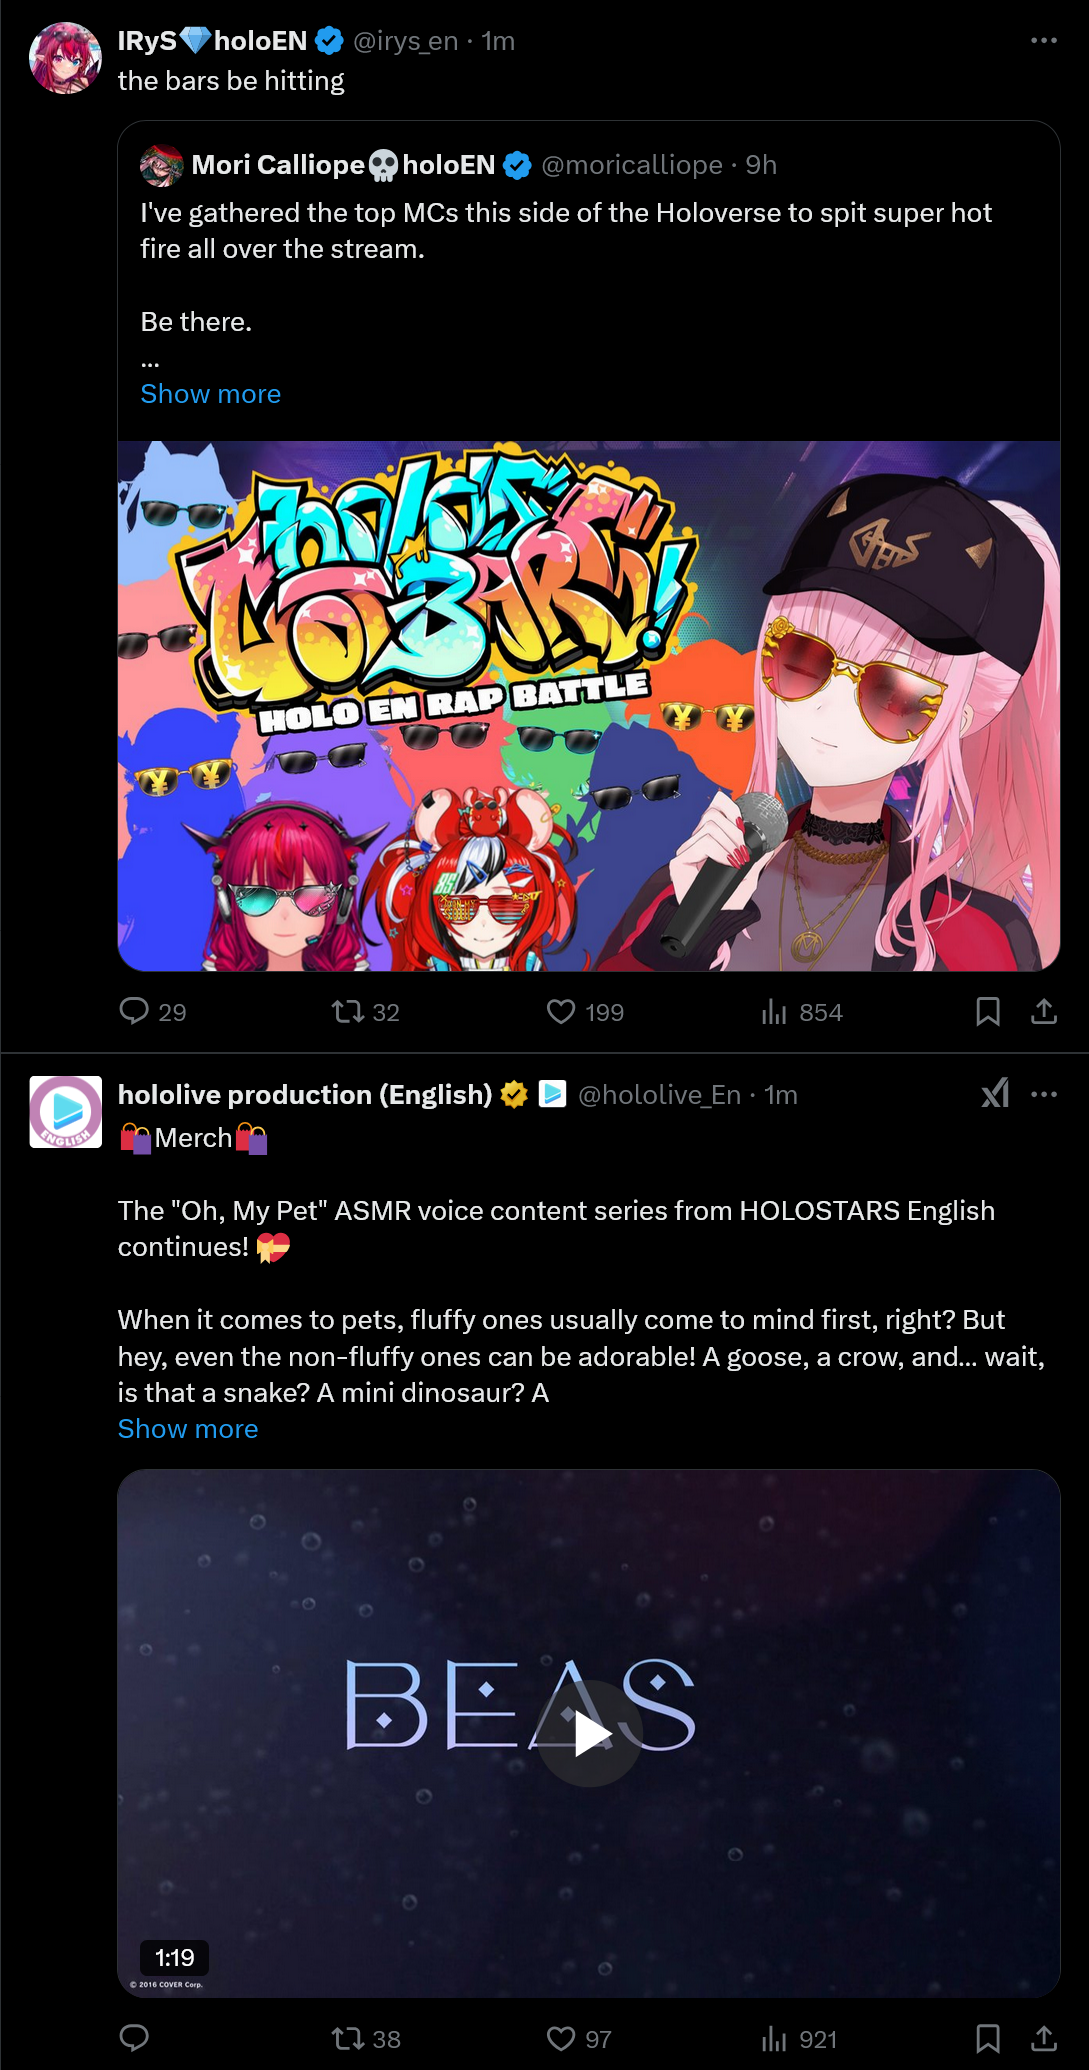Open more options menu on IRyS's tweet

coord(1044,40)
